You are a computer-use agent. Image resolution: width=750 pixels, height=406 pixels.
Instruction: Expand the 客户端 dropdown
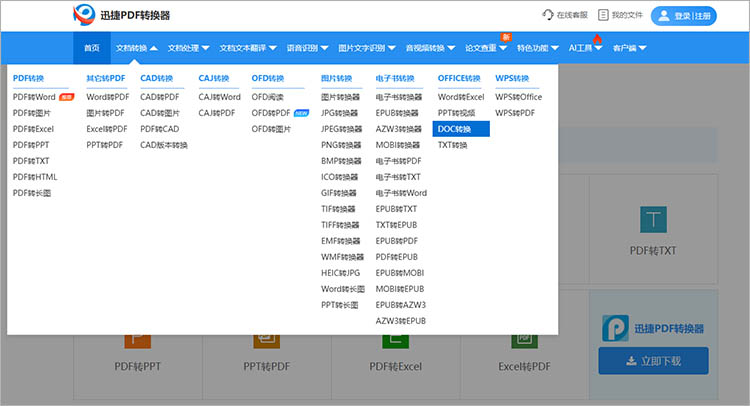pyautogui.click(x=629, y=48)
